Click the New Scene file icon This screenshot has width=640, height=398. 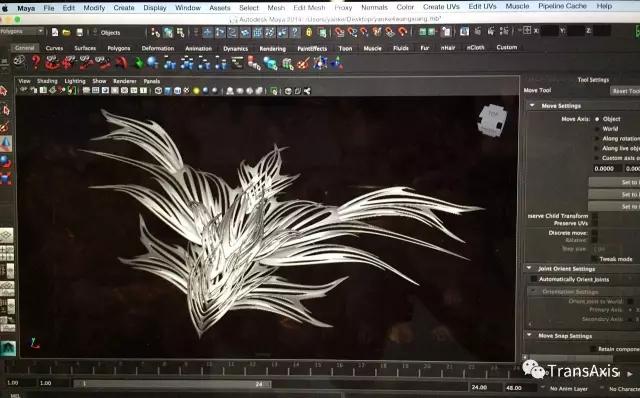tap(55, 32)
